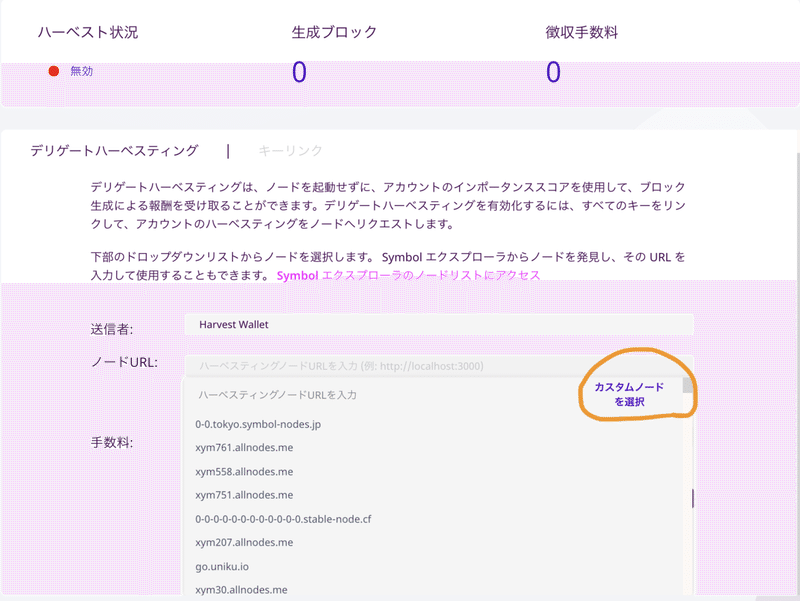Open the デリゲートハーベスティング tab
The image size is (800, 601).
click(x=114, y=151)
